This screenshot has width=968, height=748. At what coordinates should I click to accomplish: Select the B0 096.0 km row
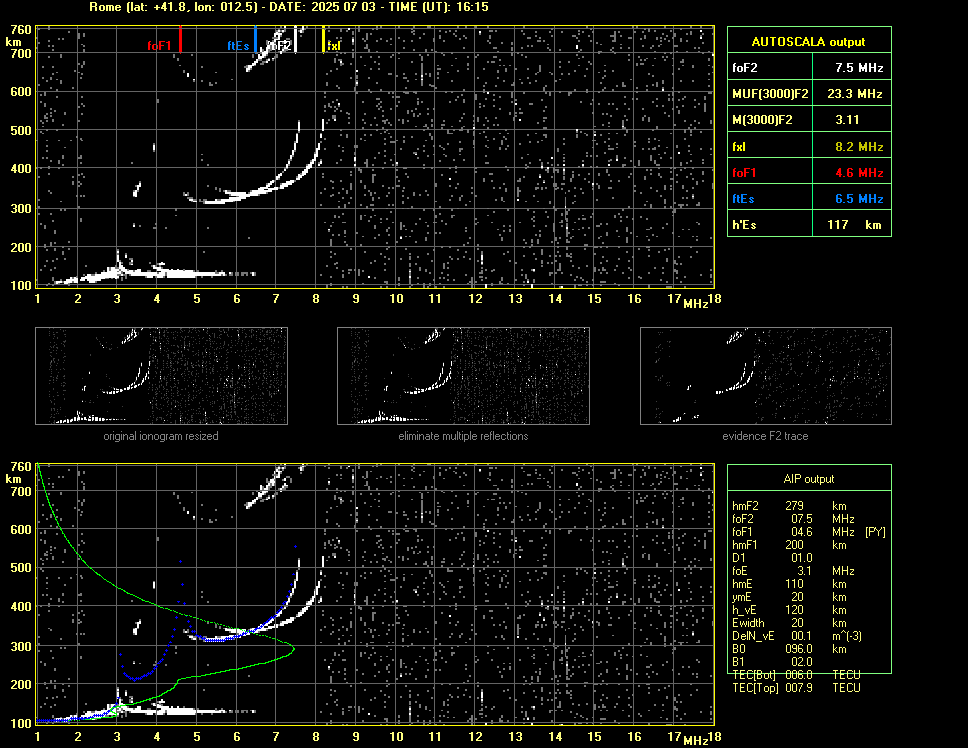point(788,648)
